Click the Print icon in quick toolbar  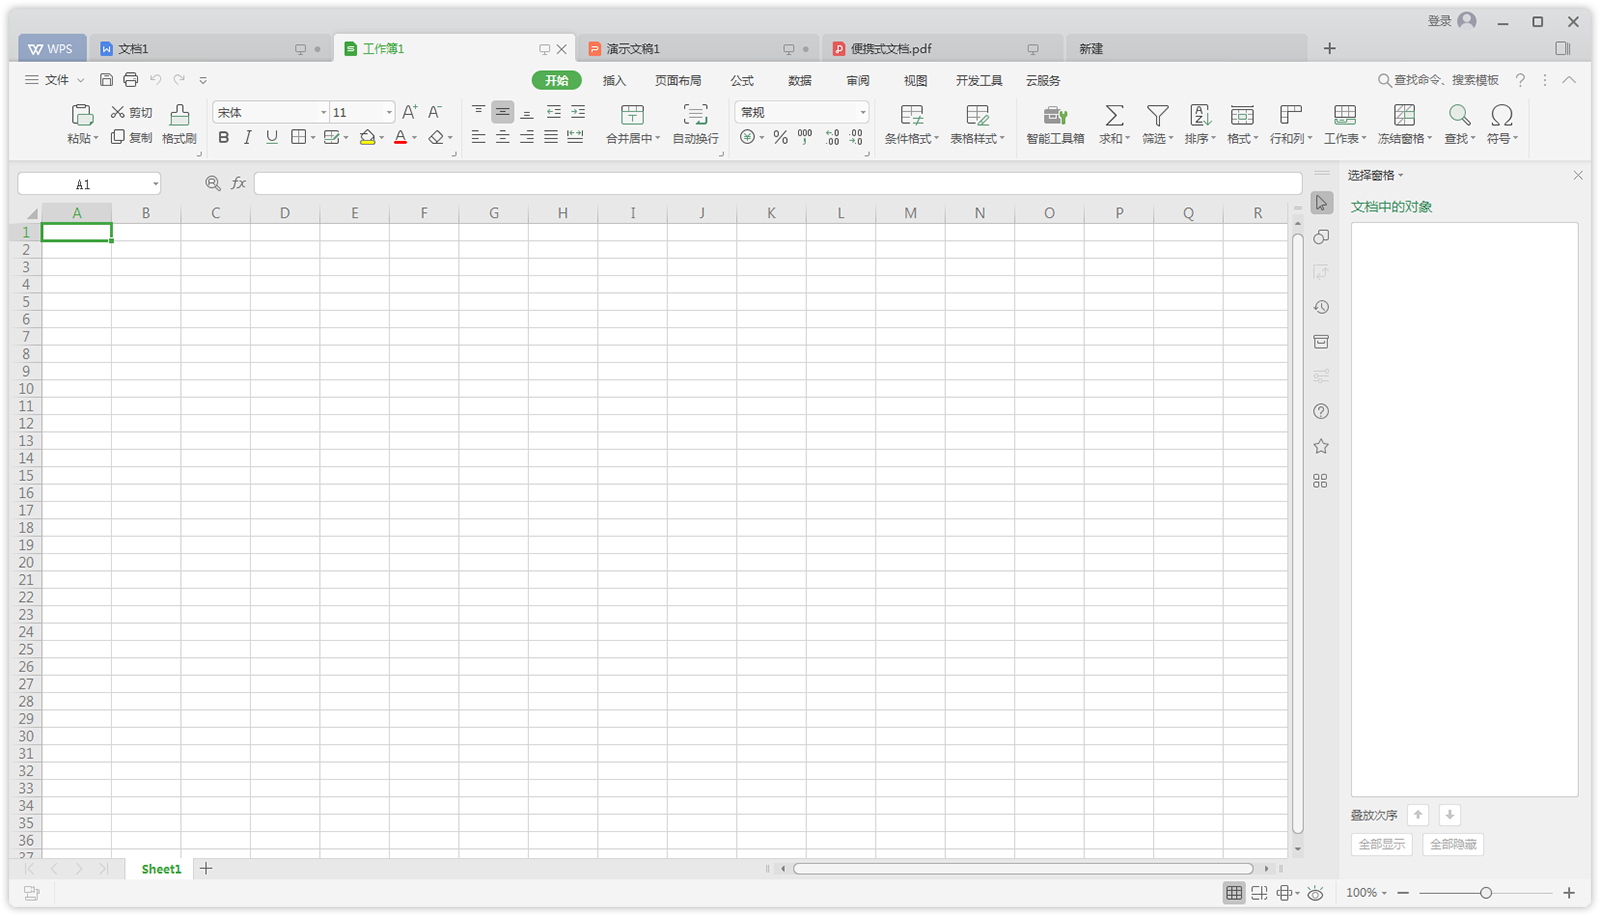[x=130, y=80]
